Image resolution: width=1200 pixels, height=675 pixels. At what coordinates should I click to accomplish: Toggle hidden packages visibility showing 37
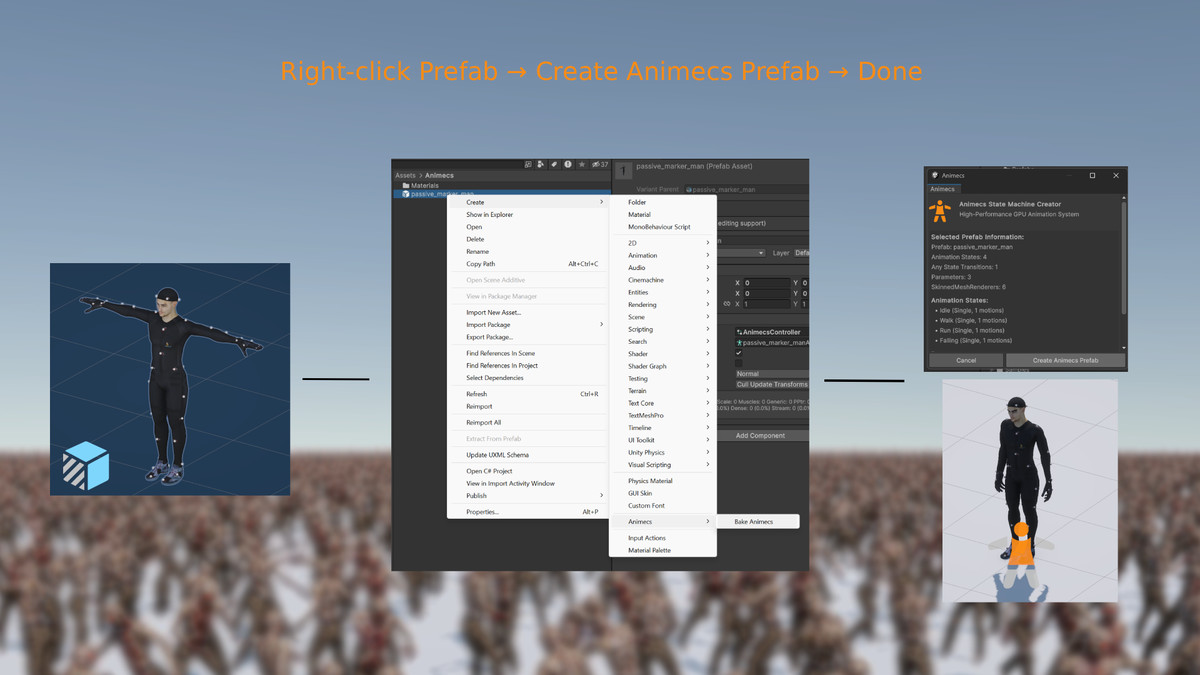tap(600, 164)
